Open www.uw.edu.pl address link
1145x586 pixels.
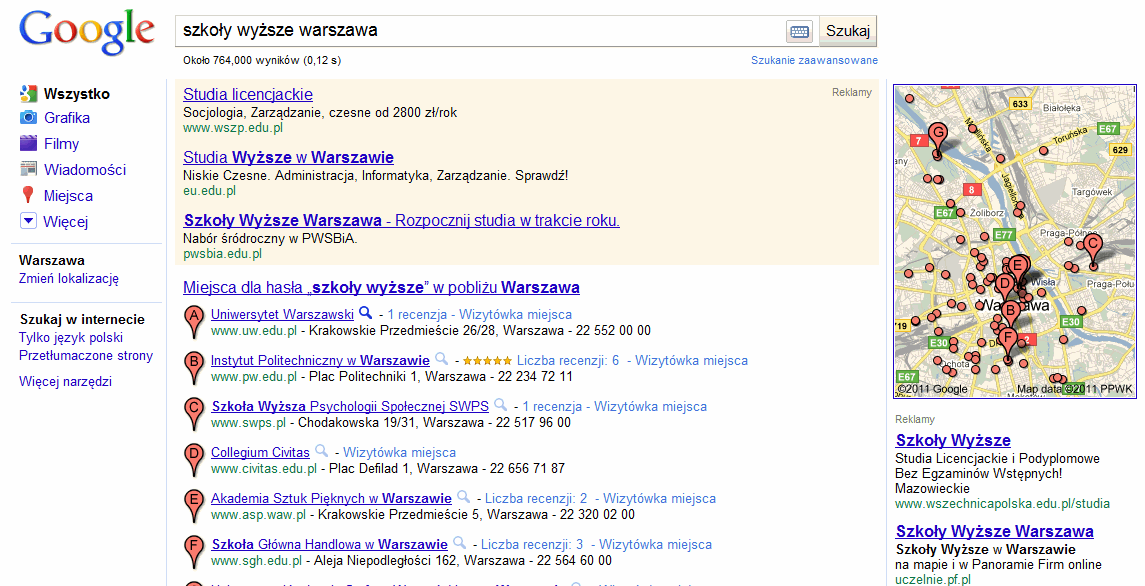[254, 330]
